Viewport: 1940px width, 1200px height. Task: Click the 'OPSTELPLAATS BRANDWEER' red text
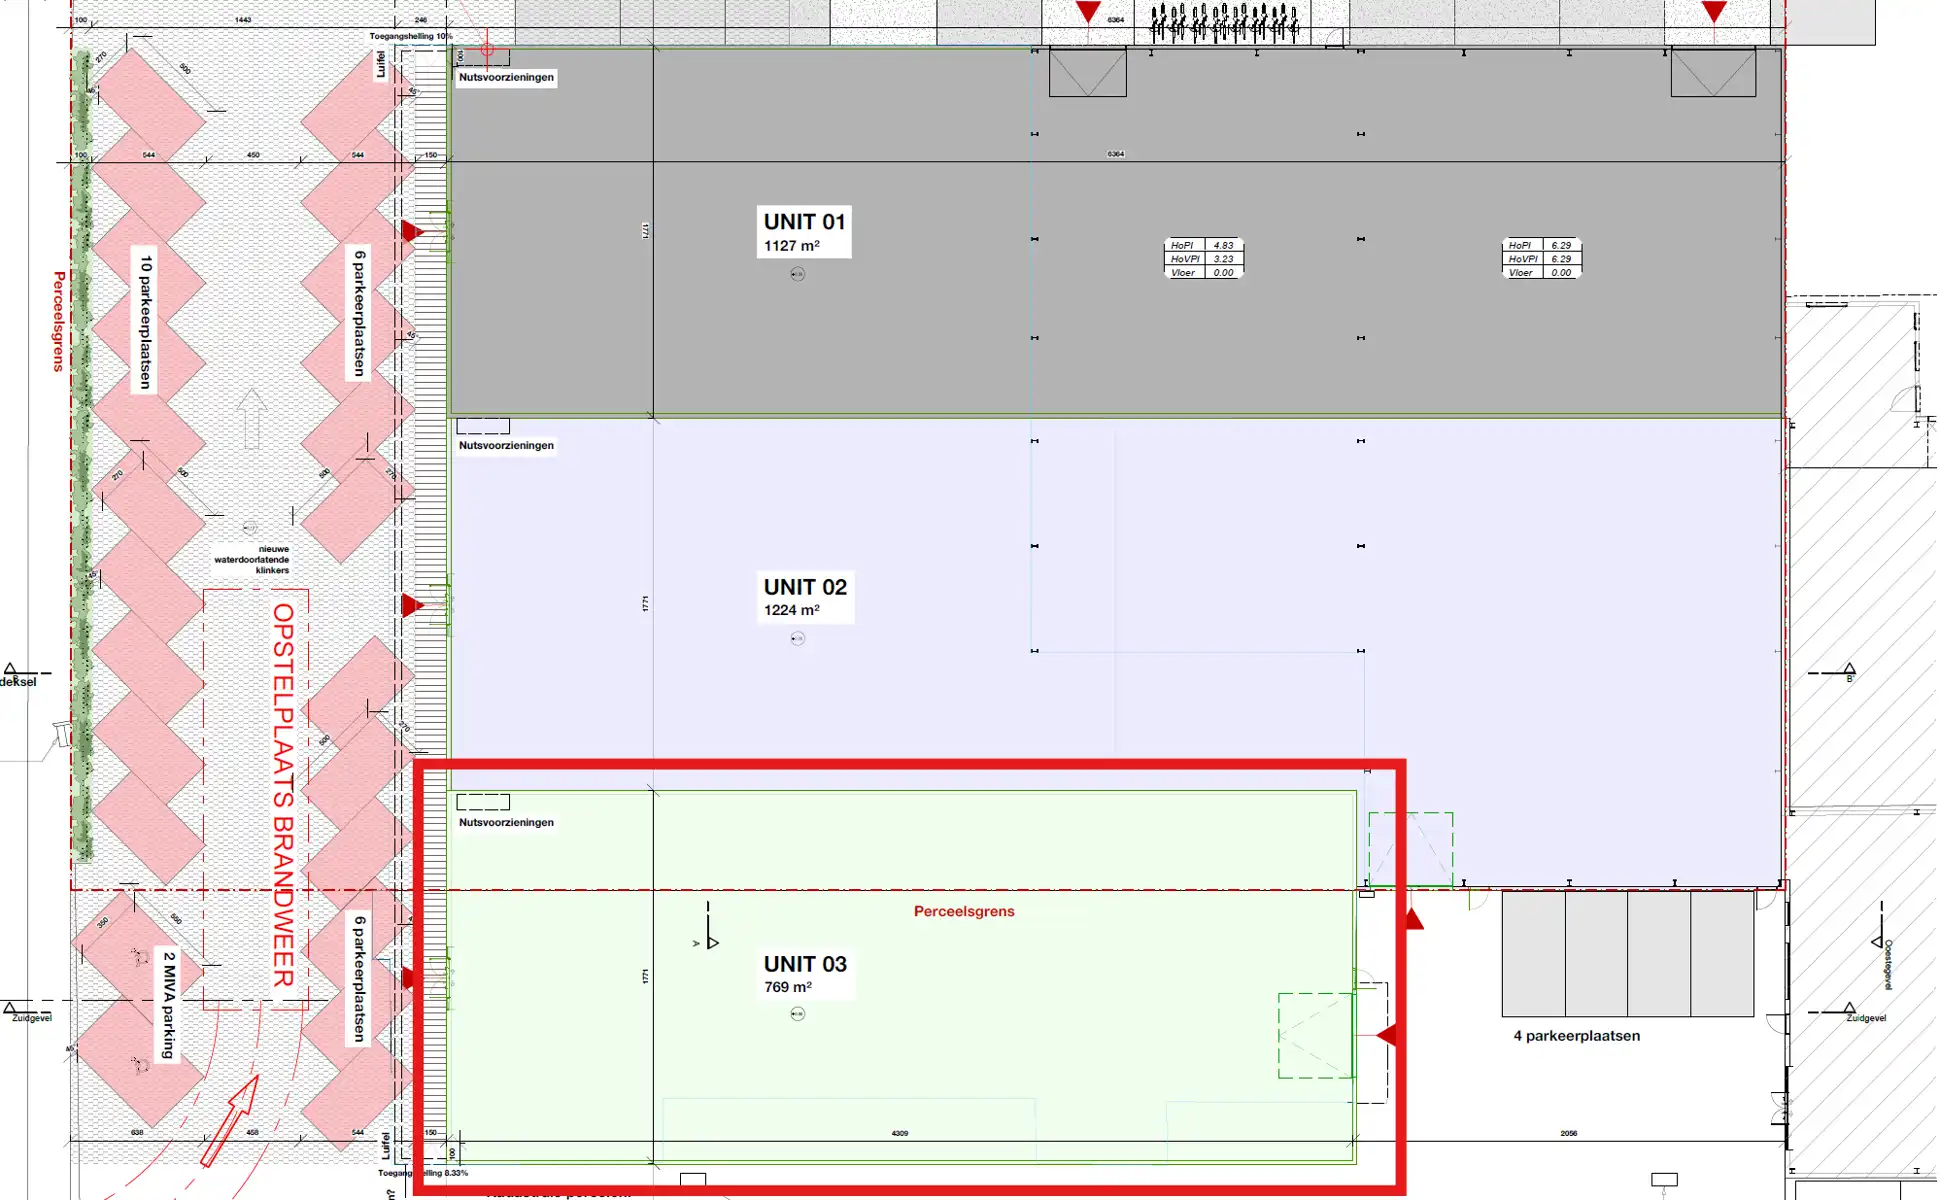click(283, 795)
